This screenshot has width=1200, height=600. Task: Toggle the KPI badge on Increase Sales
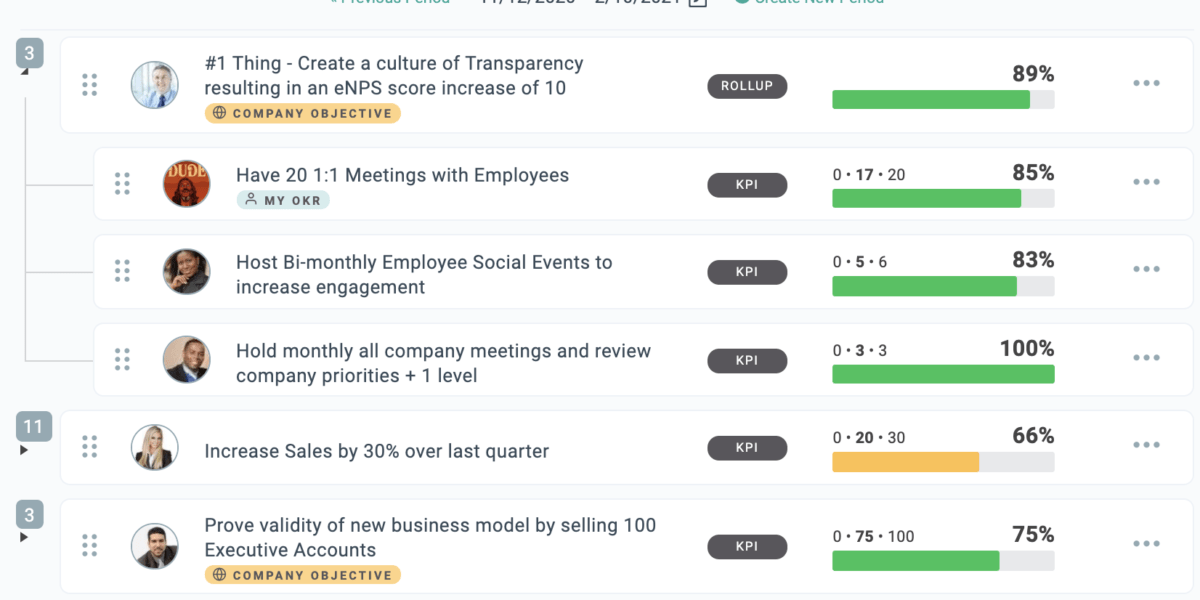[747, 448]
